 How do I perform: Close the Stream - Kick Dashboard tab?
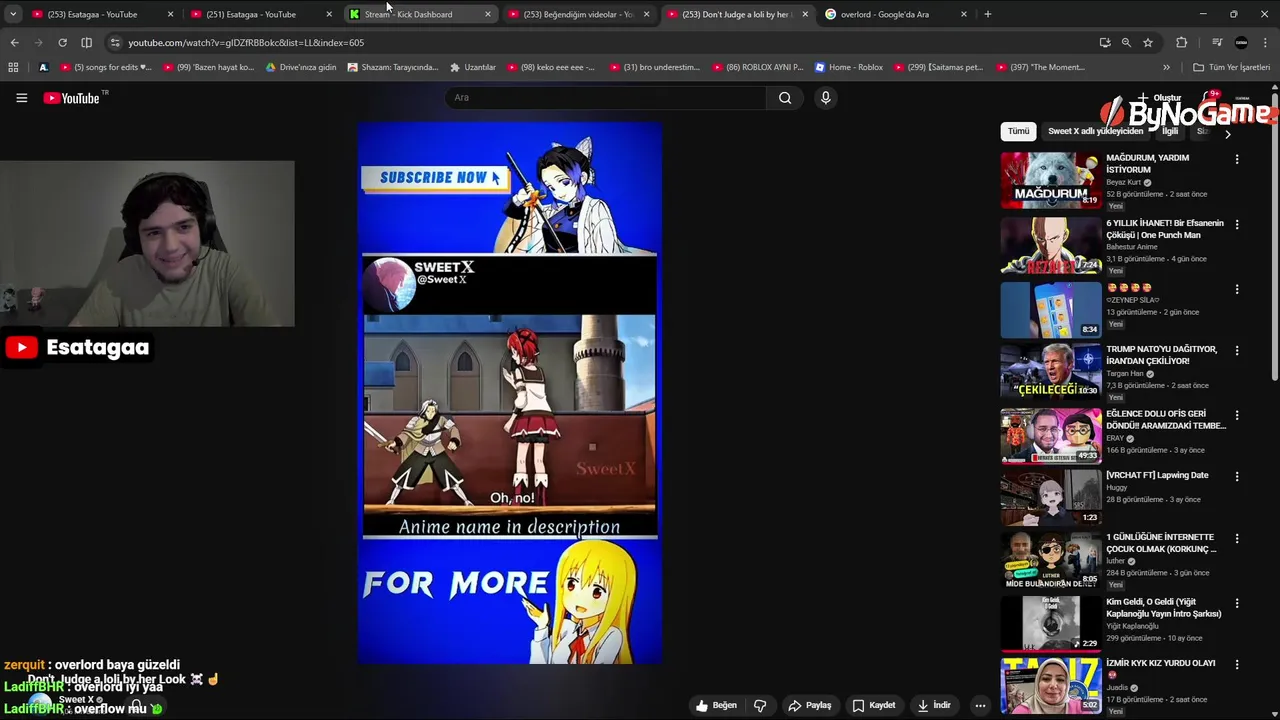tap(487, 14)
